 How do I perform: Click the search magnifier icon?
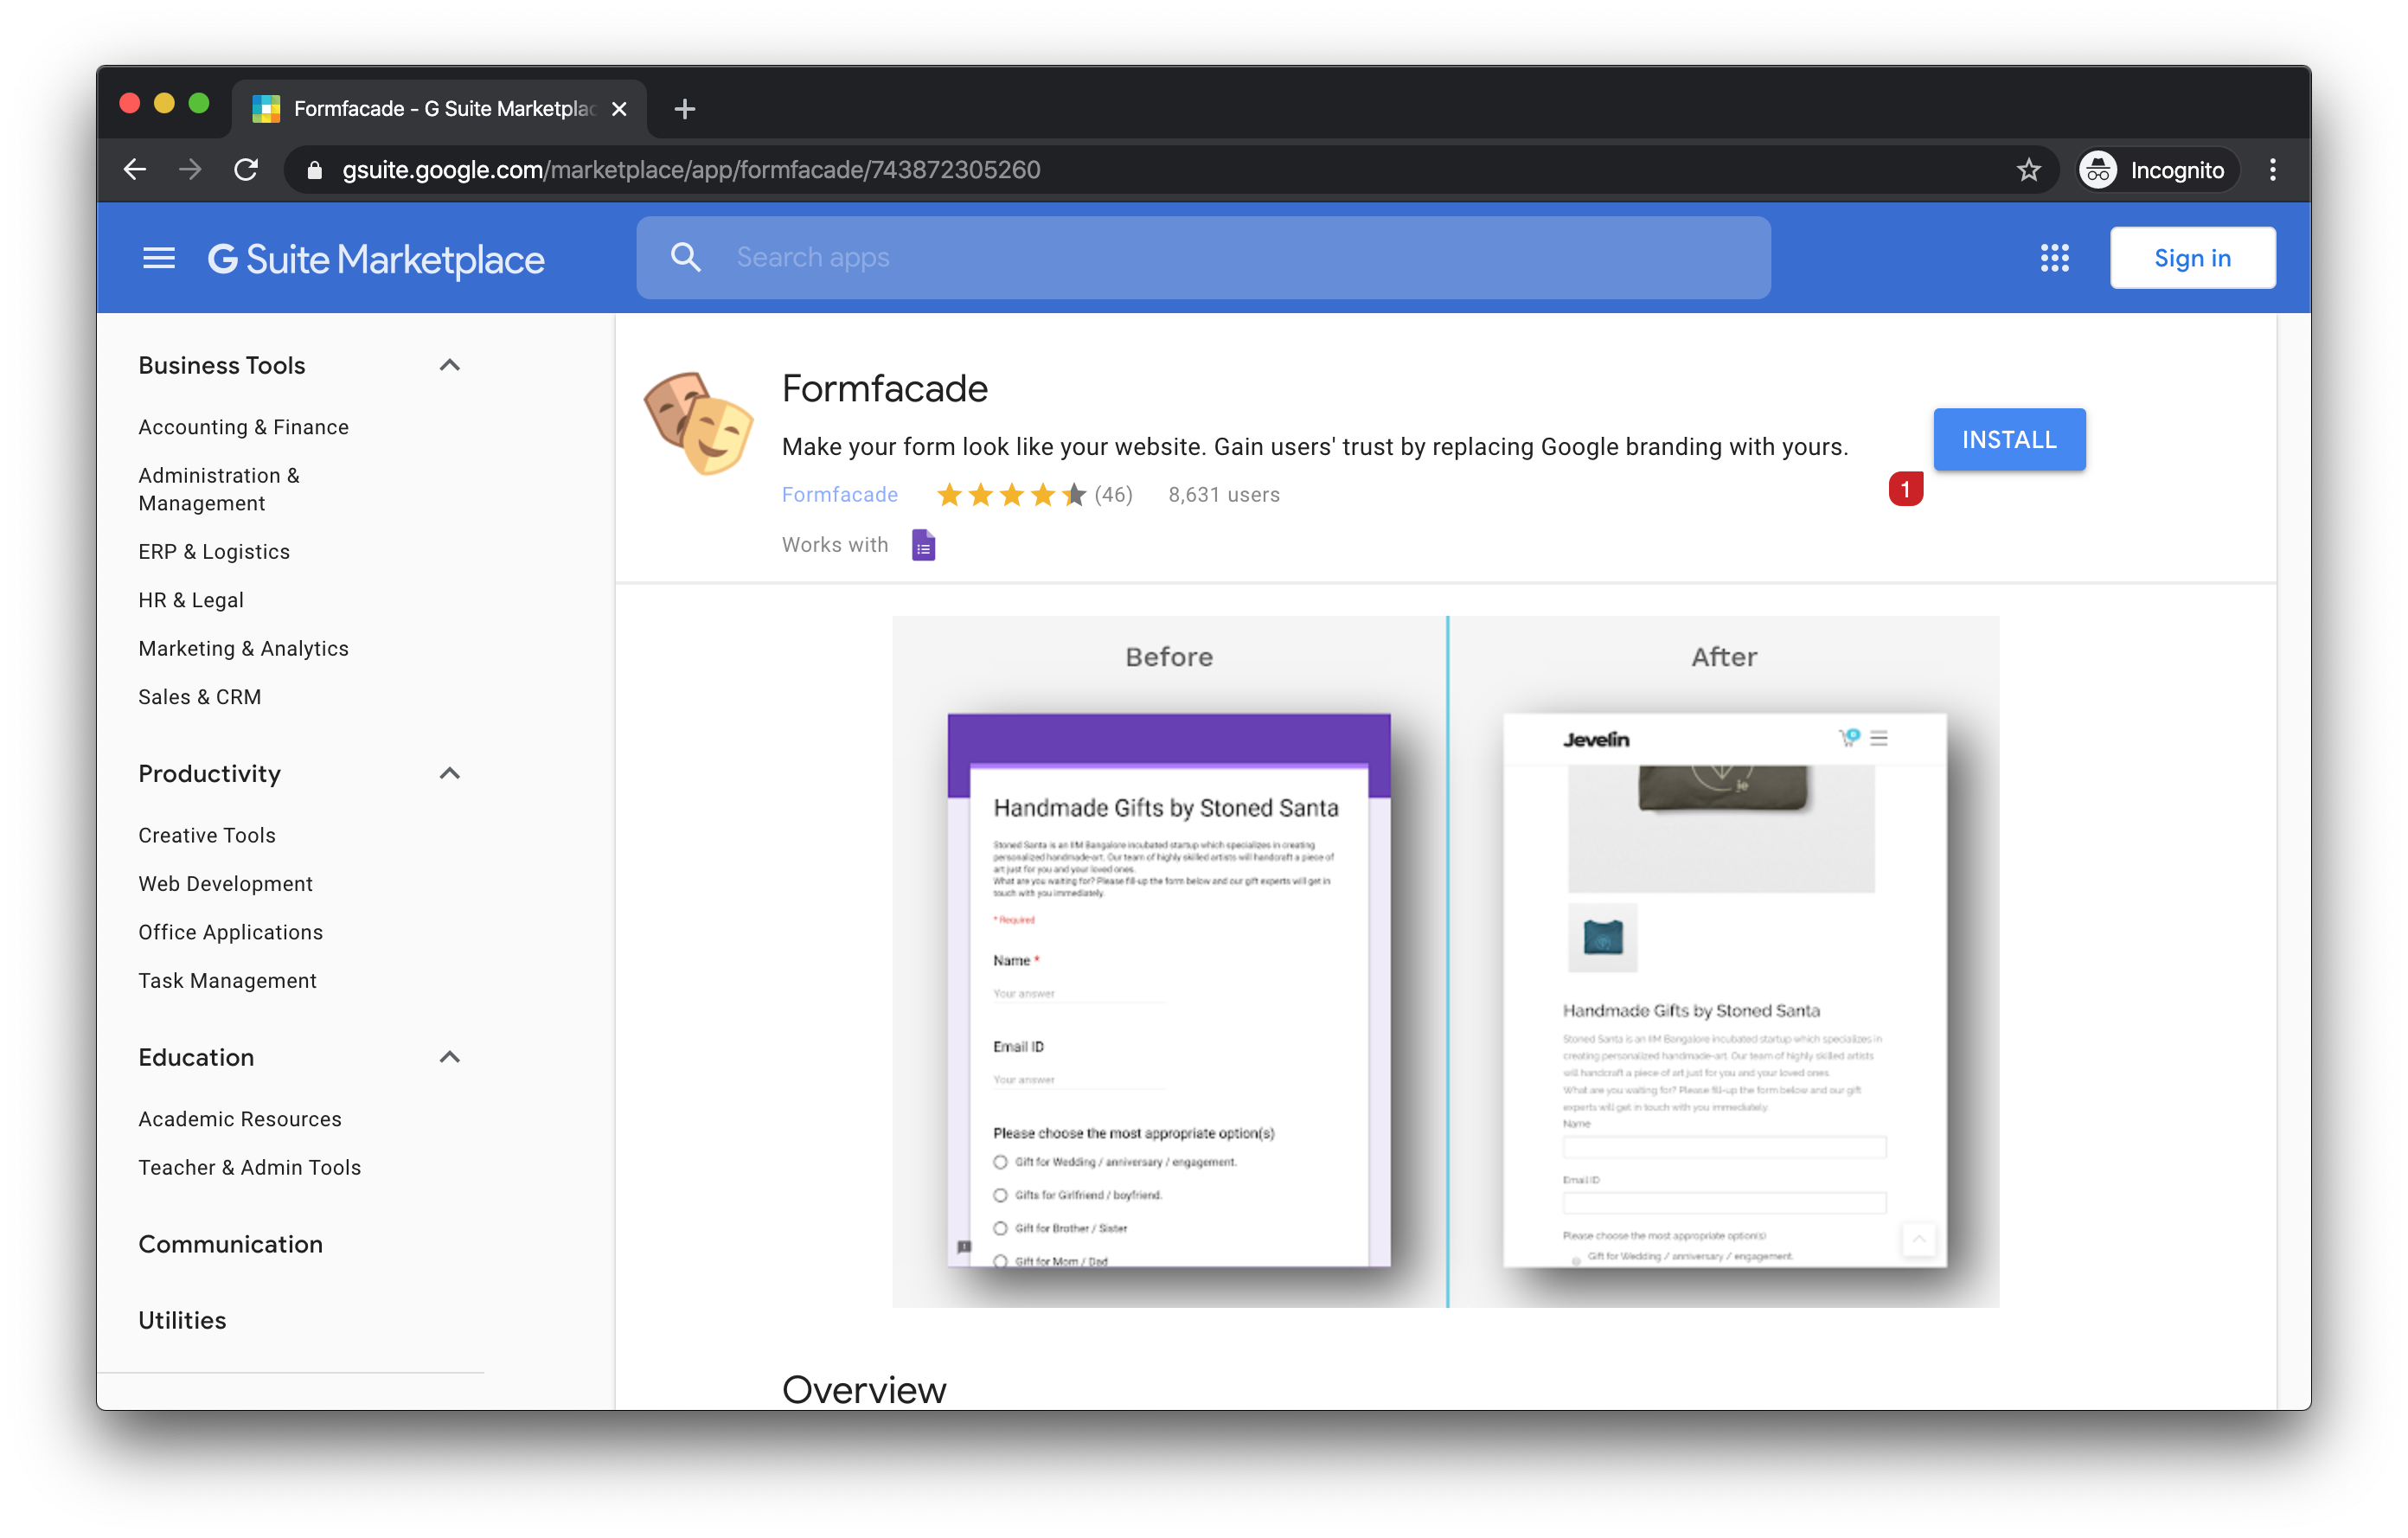click(685, 258)
